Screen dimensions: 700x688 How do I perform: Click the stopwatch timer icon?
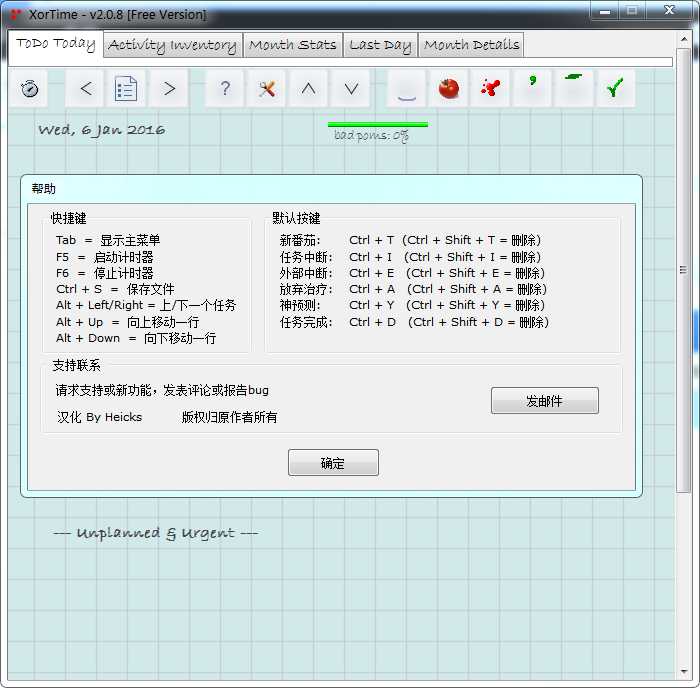(x=29, y=88)
